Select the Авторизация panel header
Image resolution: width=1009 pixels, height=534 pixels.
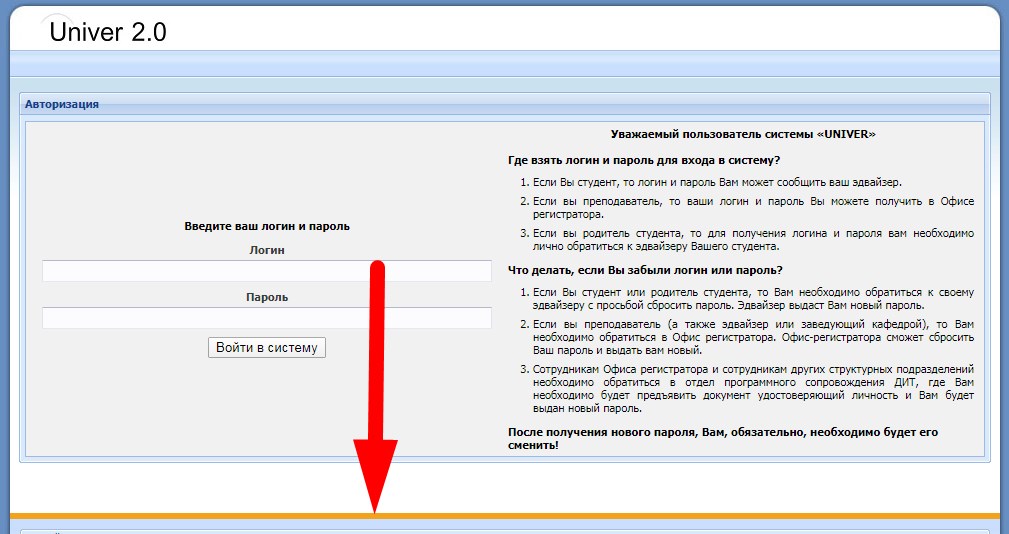click(62, 104)
